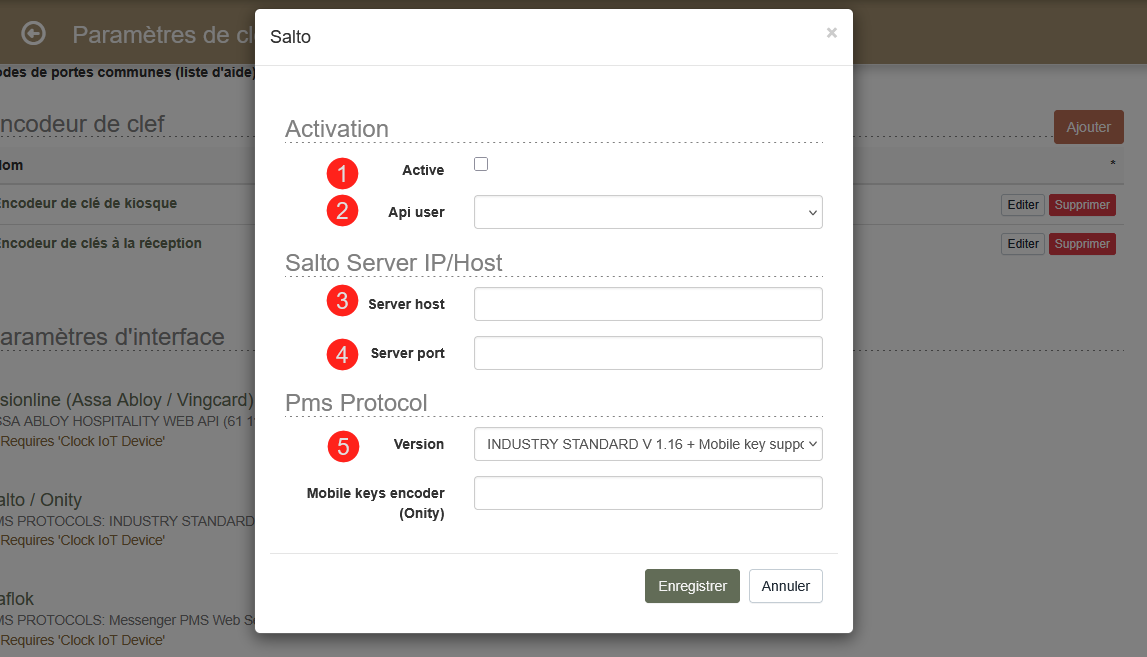Click the back arrow icon in header

(x=33, y=34)
